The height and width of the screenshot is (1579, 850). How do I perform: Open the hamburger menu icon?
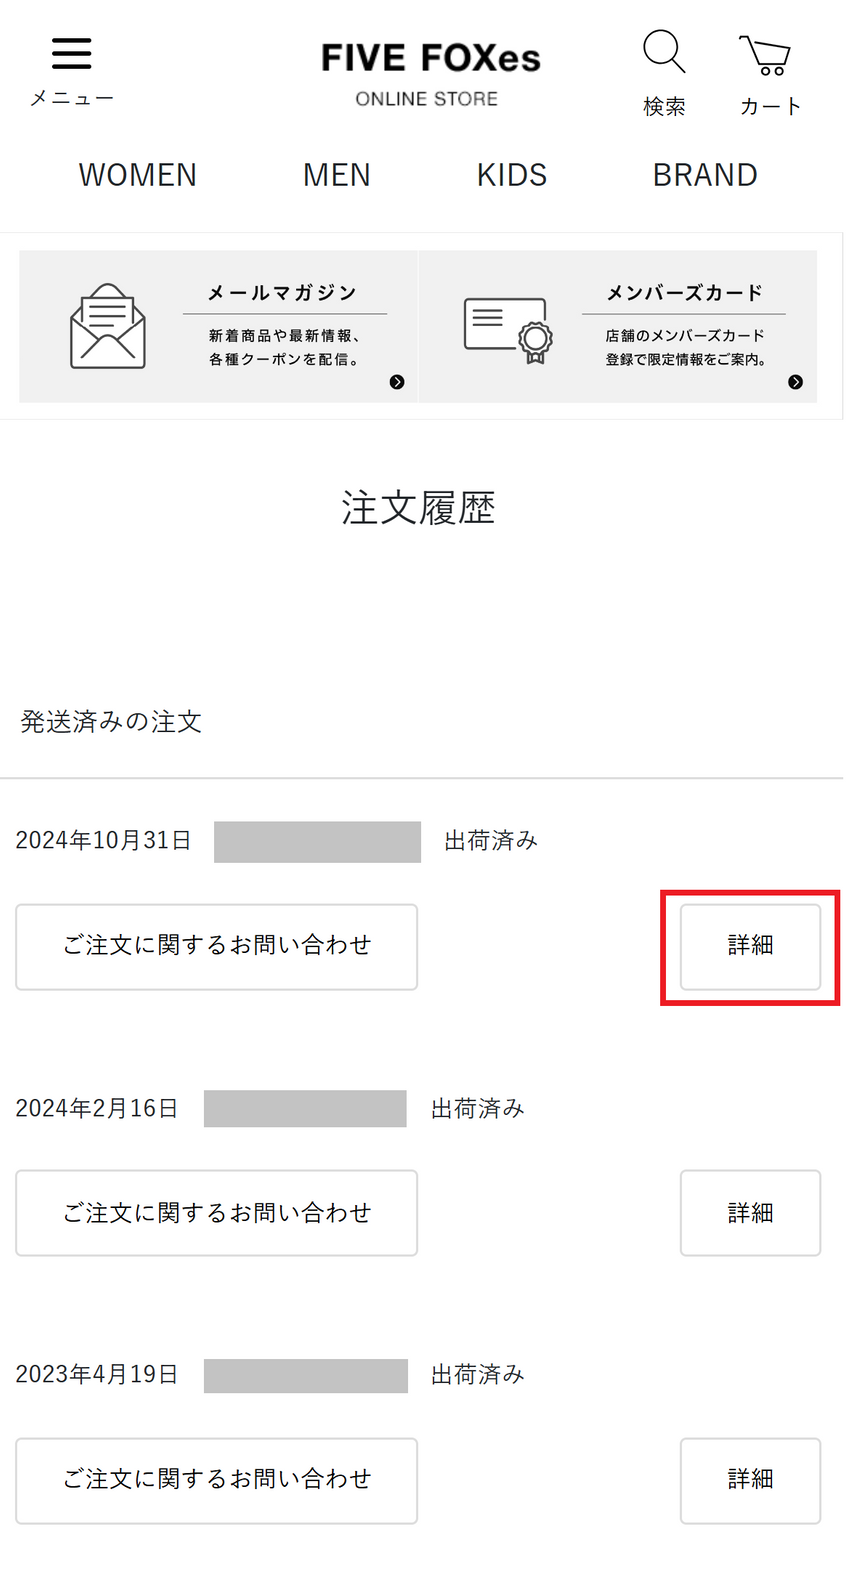[x=71, y=54]
